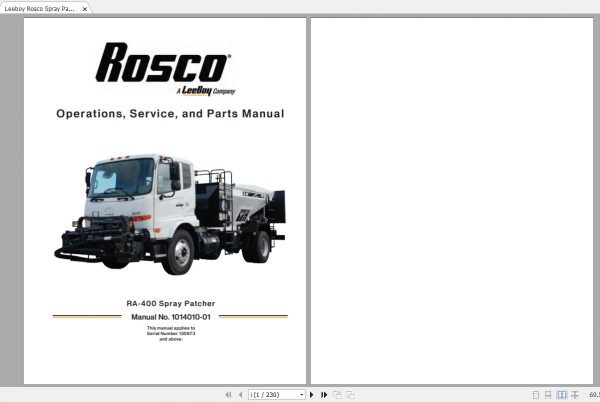
Task: Click the A LeeBoy Company tagline
Action: click(206, 91)
